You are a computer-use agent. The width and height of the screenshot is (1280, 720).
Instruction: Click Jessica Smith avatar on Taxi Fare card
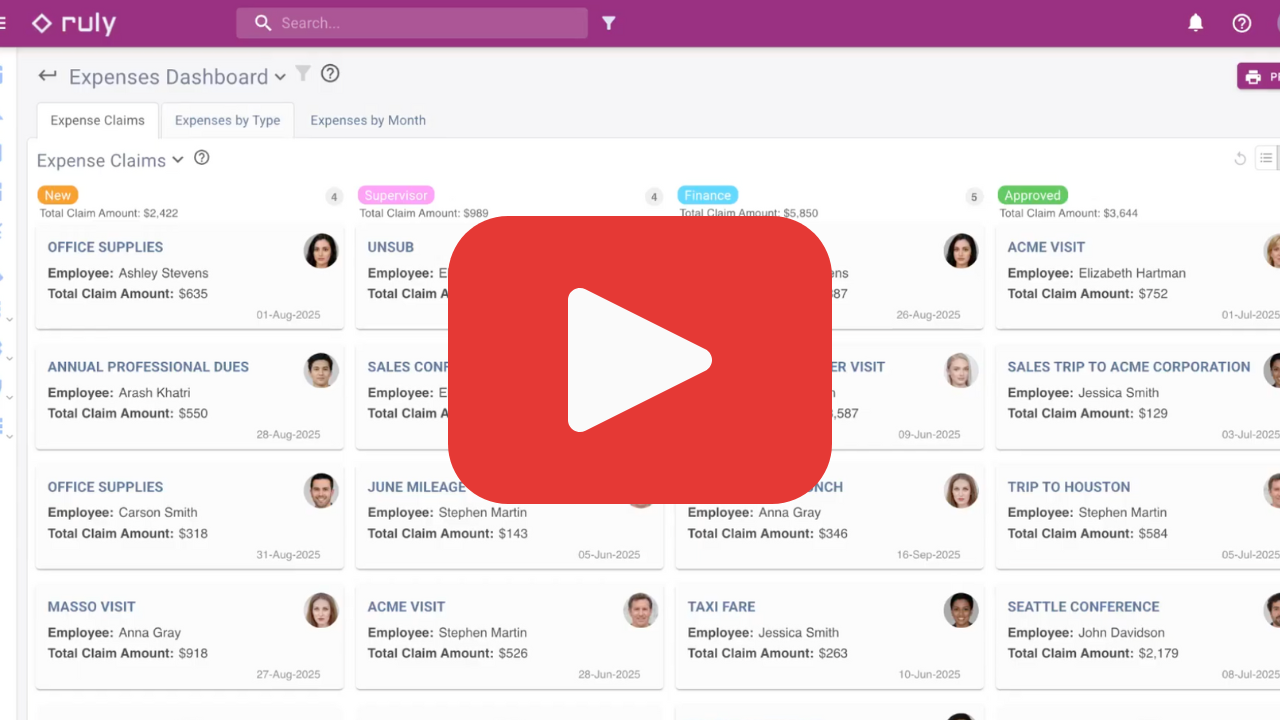coord(961,611)
